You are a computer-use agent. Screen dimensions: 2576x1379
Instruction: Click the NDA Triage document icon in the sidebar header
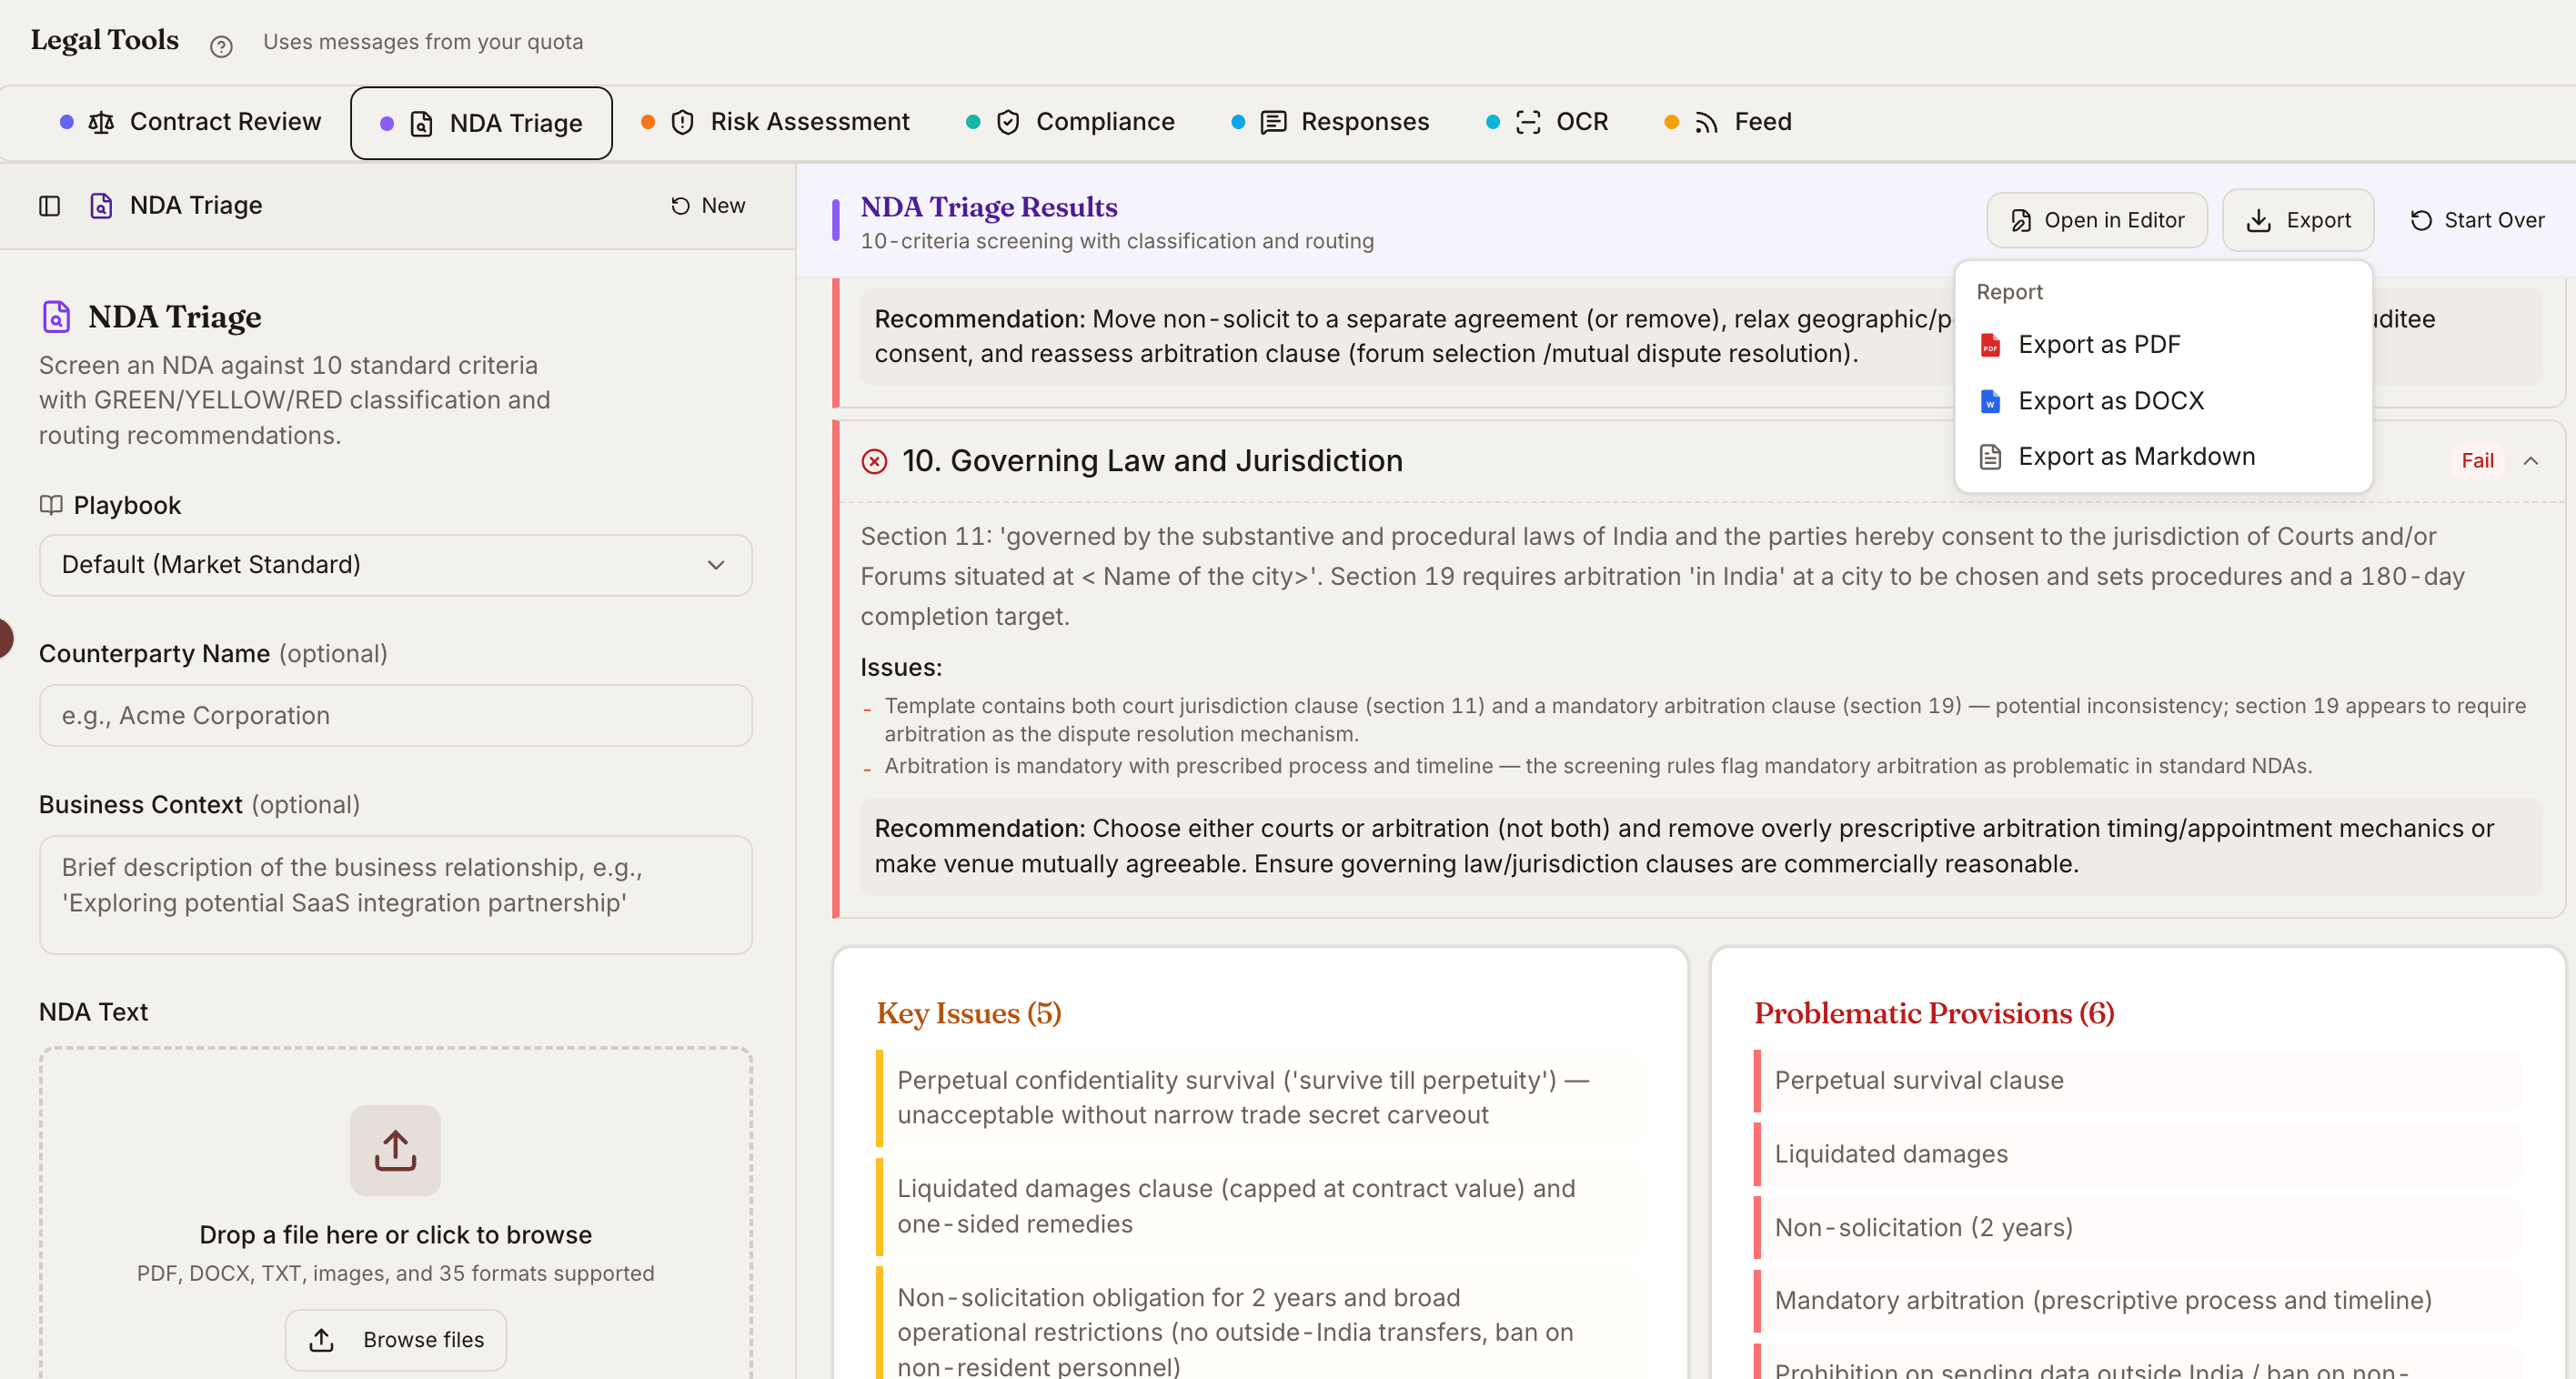pyautogui.click(x=101, y=206)
